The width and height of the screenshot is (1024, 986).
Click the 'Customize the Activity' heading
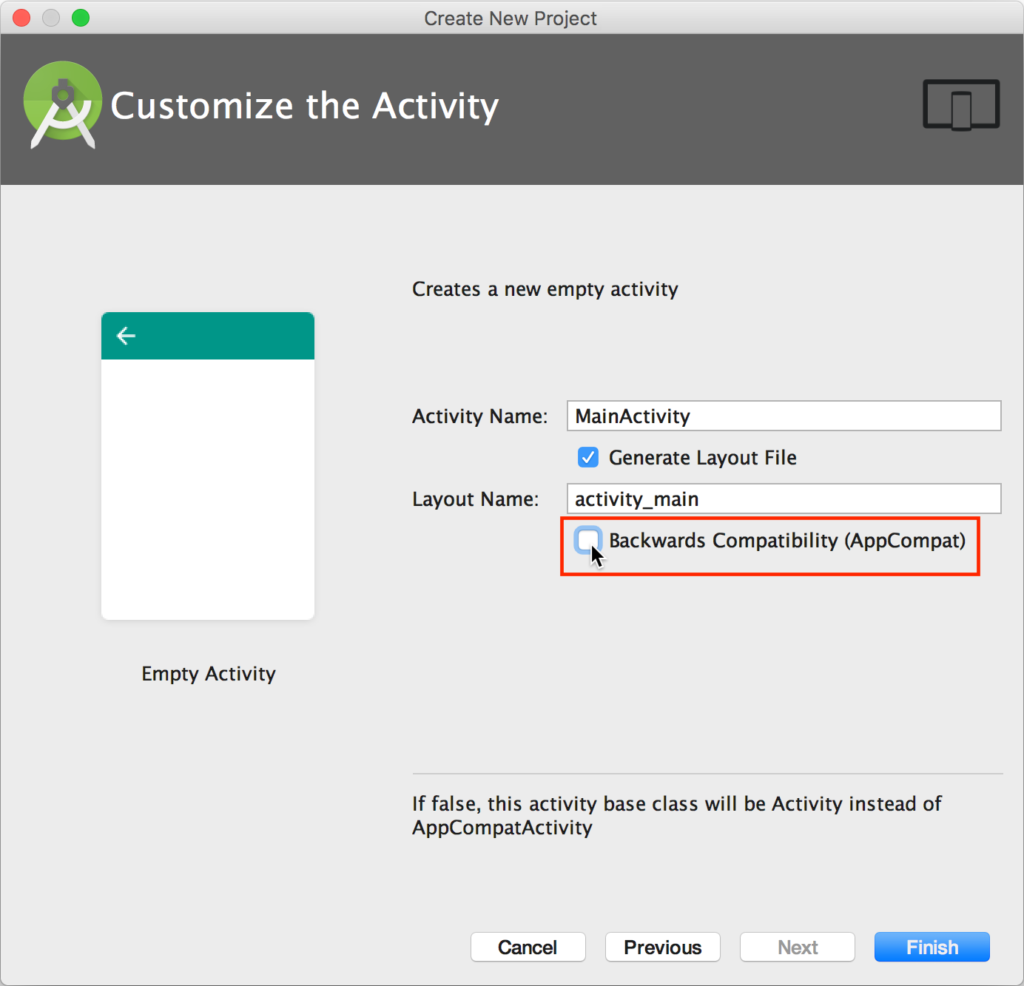tap(304, 106)
